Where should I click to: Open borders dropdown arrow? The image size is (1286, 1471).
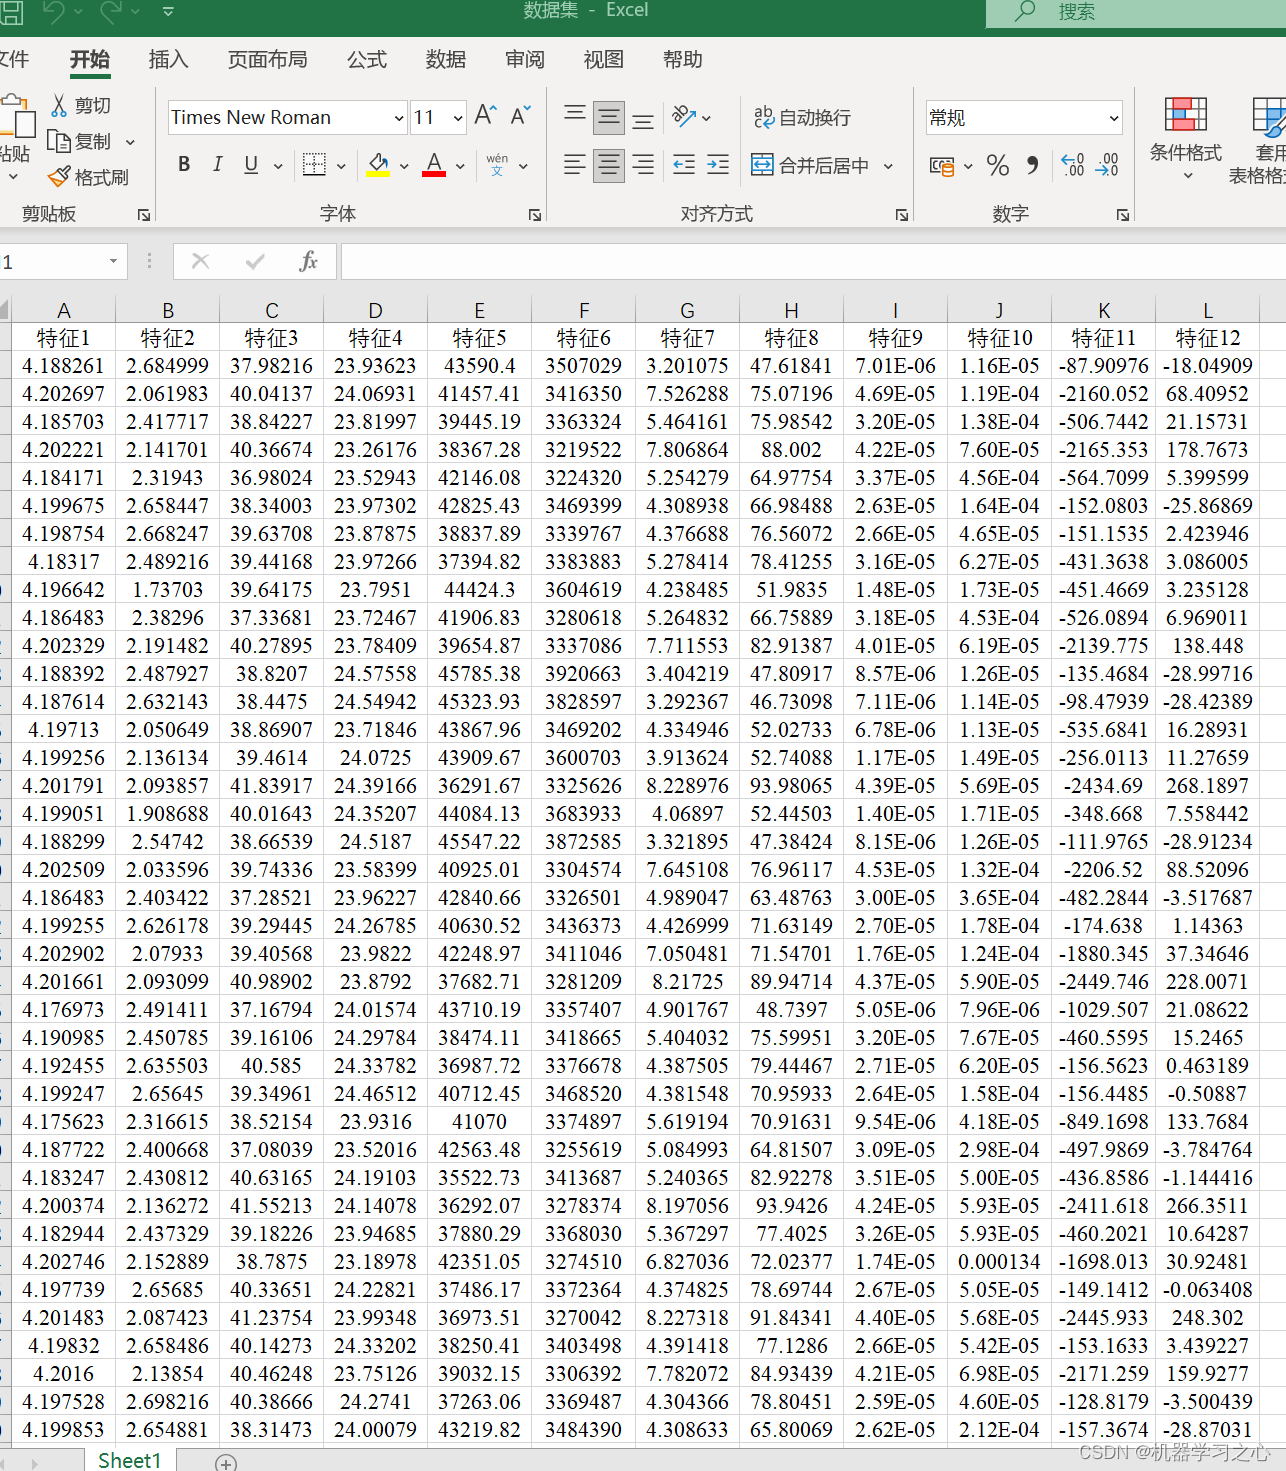[341, 166]
